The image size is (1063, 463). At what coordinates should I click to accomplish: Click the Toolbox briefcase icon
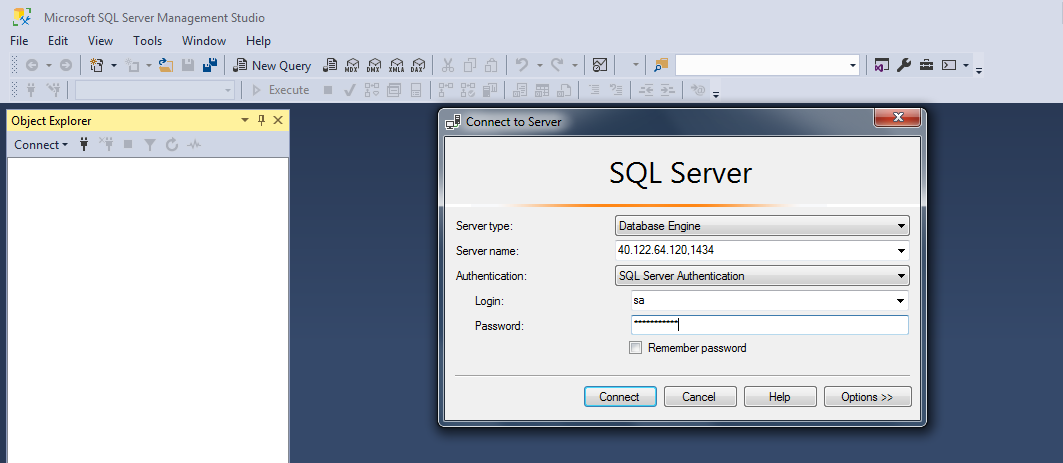pos(926,65)
